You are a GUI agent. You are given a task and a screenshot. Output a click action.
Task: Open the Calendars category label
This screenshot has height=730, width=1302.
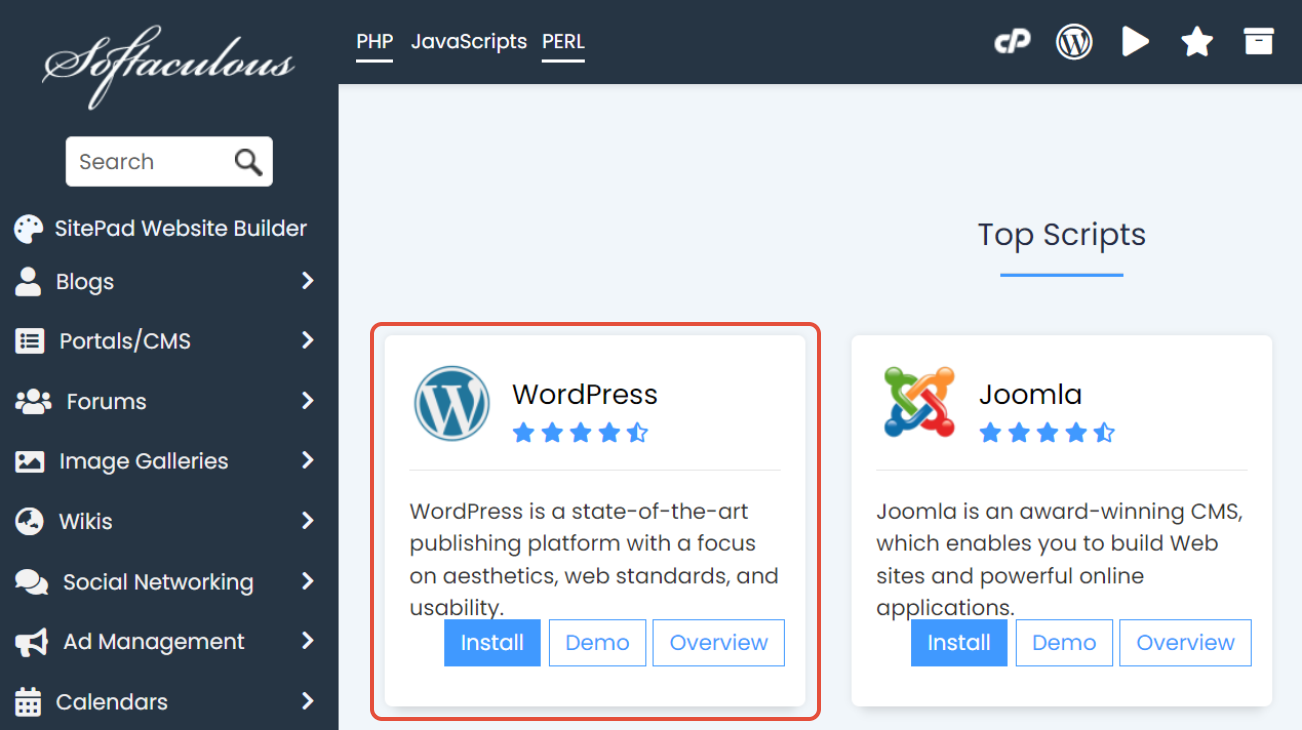point(112,702)
